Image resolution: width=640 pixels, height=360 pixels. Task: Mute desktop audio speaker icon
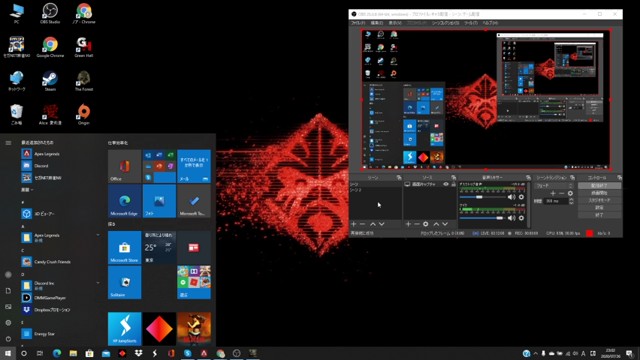point(511,197)
